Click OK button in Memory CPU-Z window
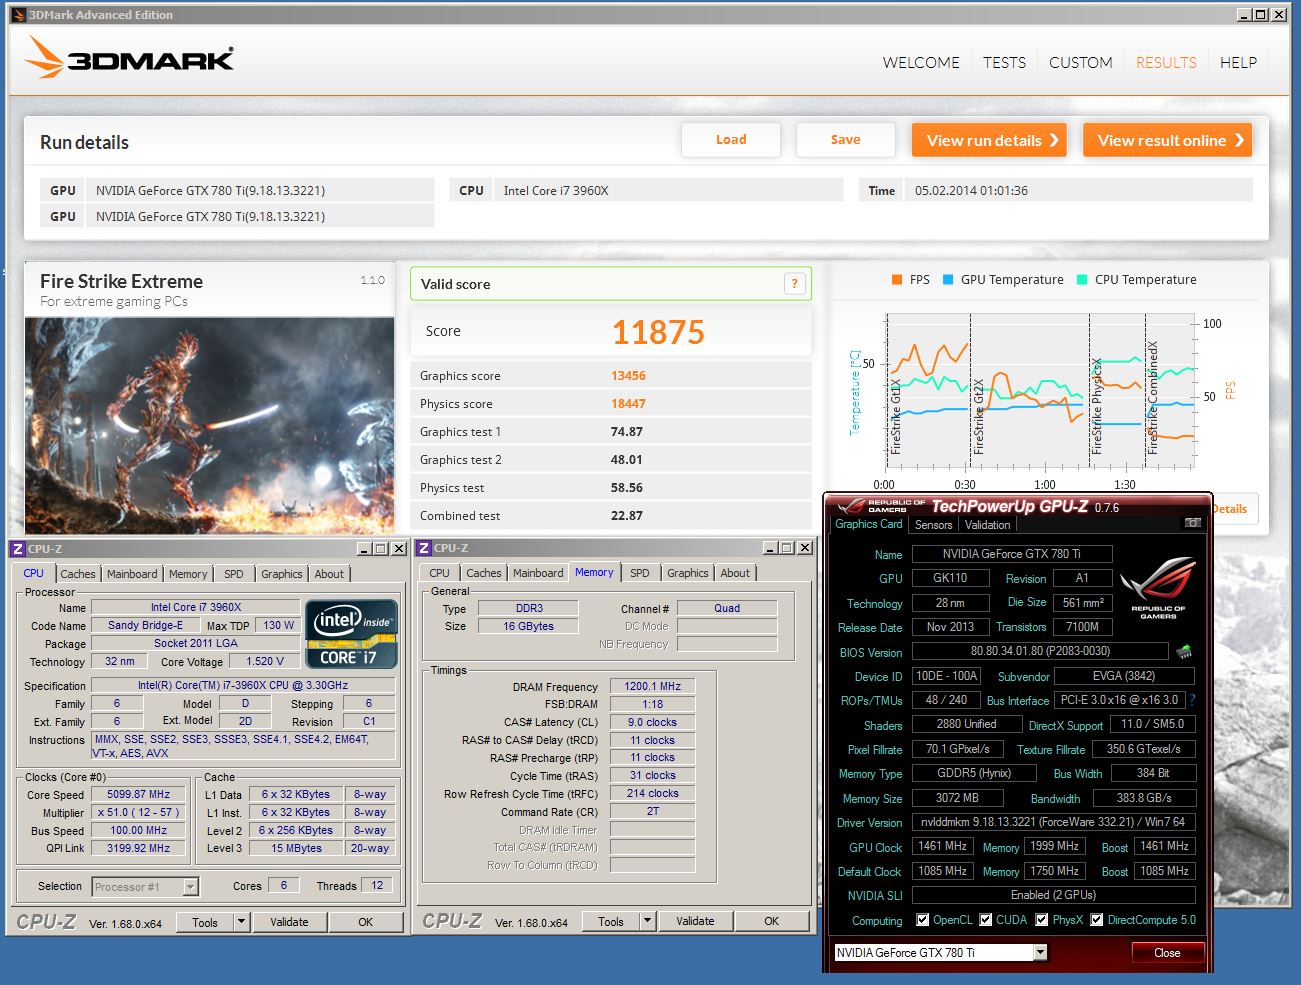This screenshot has width=1301, height=985. pos(772,921)
